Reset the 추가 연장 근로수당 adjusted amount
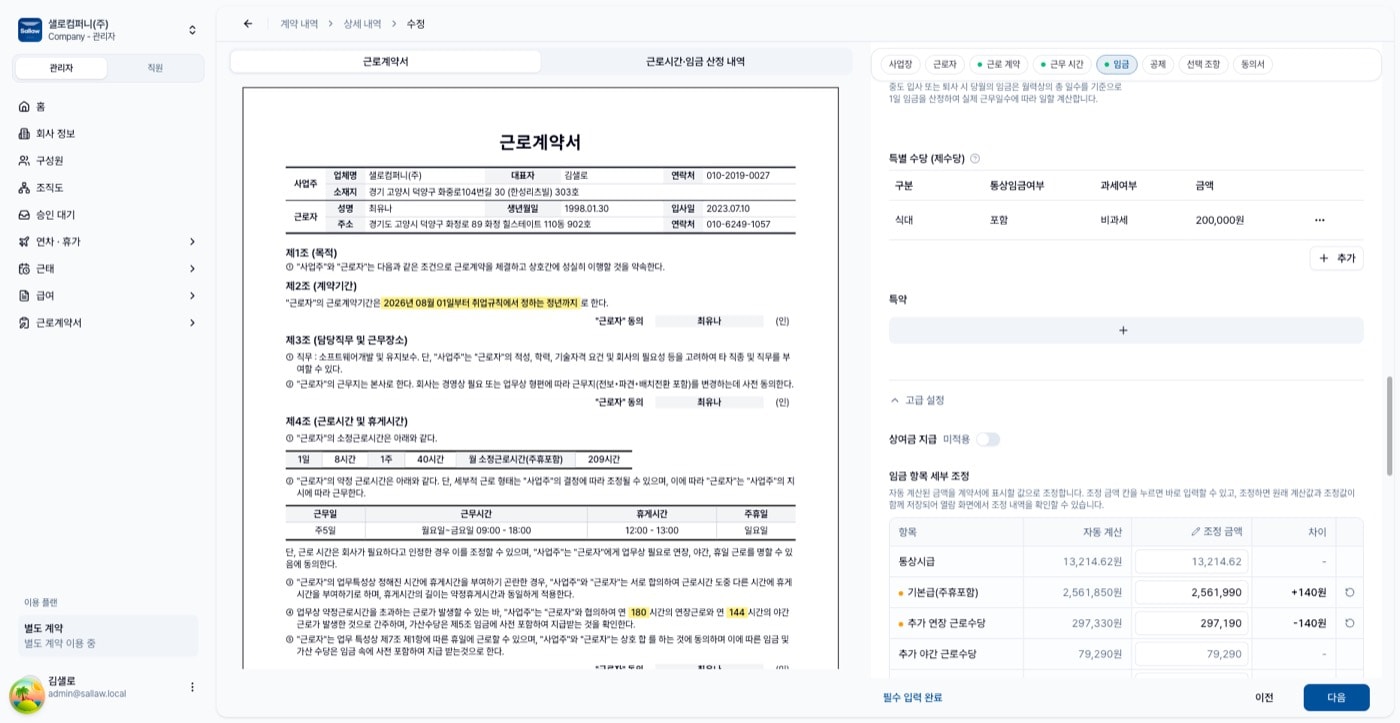1400x723 pixels. 1349,623
